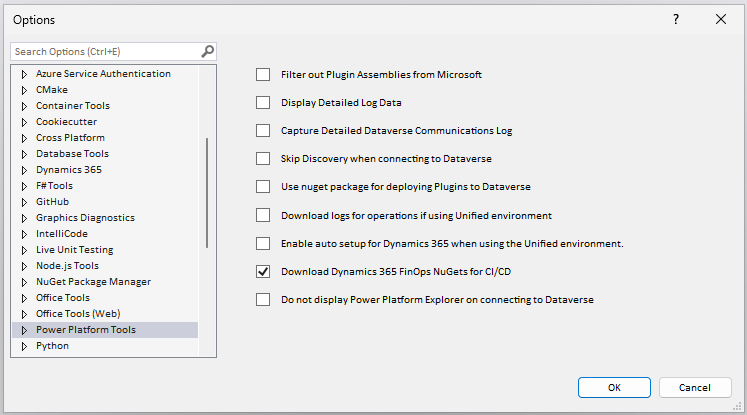Viewport: 747px width, 415px height.
Task: Check Do not display Power Platform Explorer
Action: (263, 300)
